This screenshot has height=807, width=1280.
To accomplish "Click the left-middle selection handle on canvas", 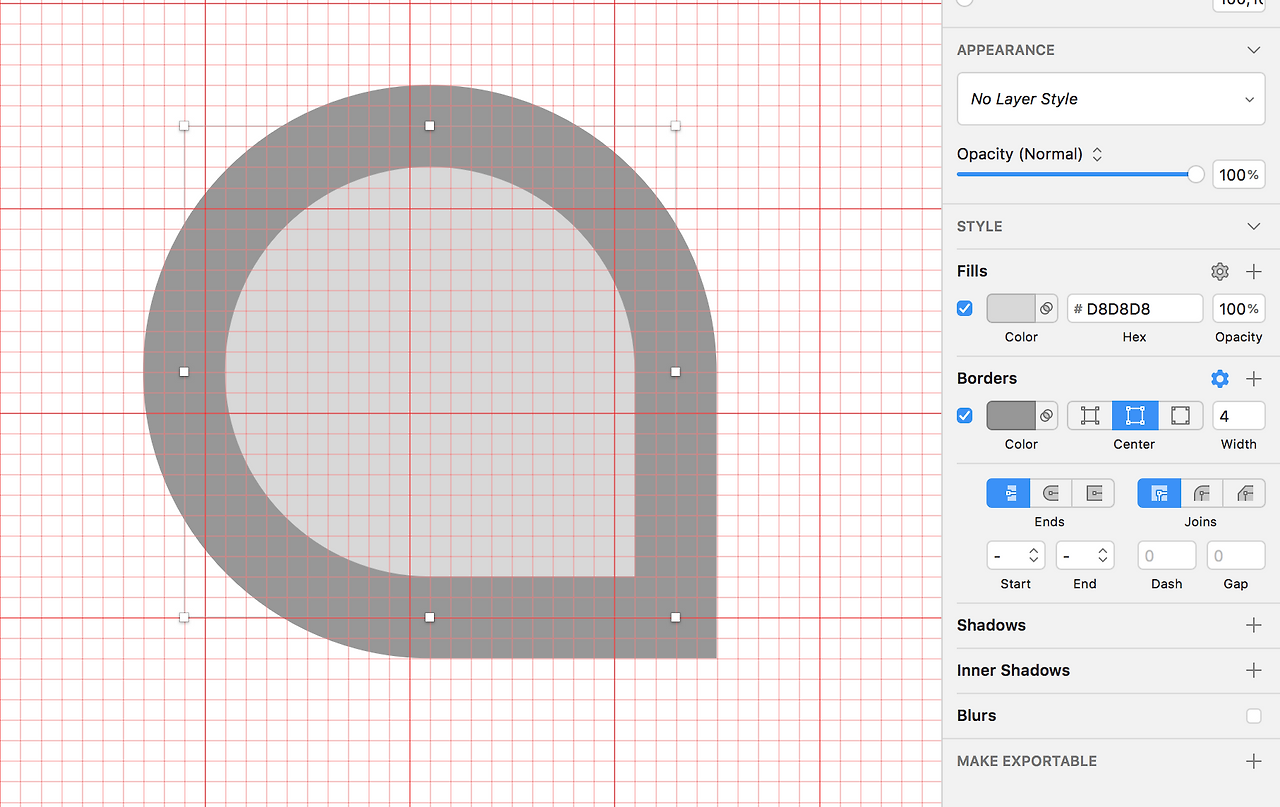I will [184, 372].
